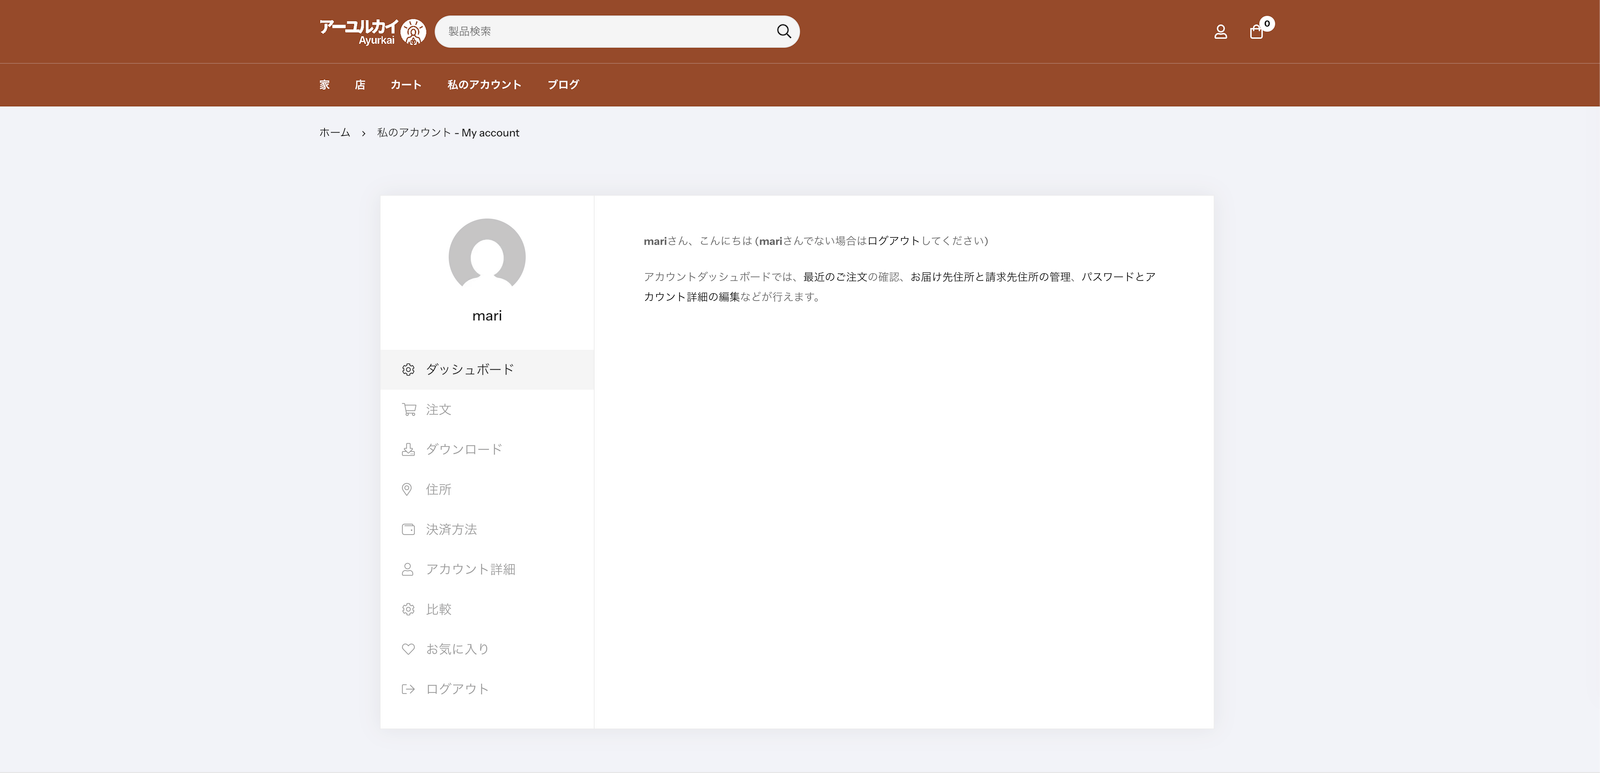Image resolution: width=1600 pixels, height=773 pixels.
Task: Open 比較 compare page in sidebar
Action: tap(438, 610)
